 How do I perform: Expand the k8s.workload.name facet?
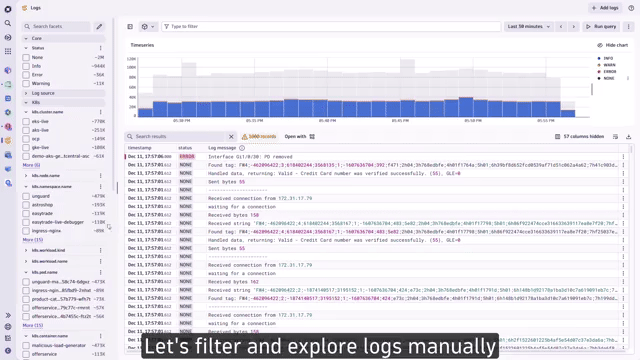coord(26,261)
